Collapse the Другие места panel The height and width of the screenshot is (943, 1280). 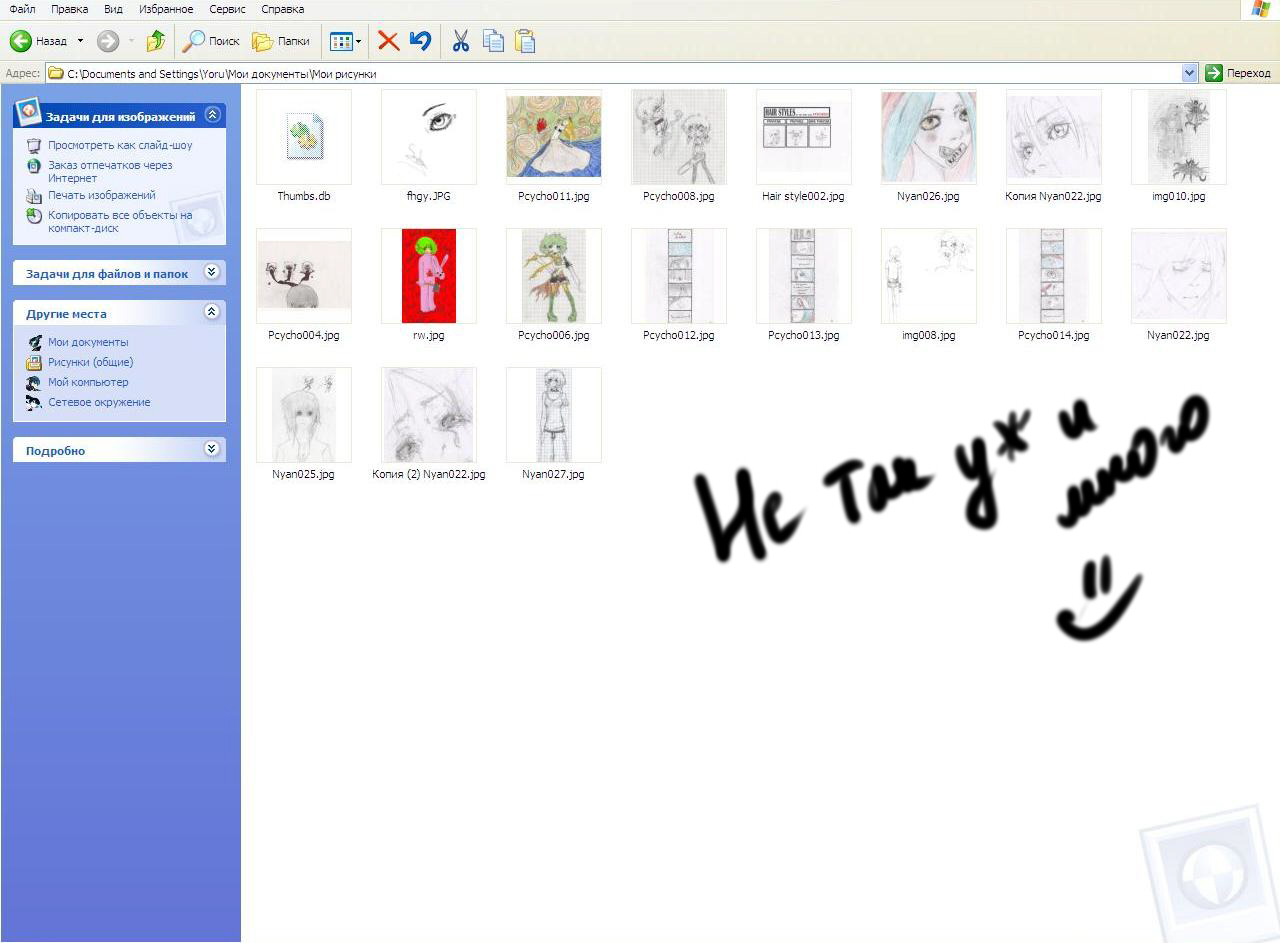click(211, 312)
